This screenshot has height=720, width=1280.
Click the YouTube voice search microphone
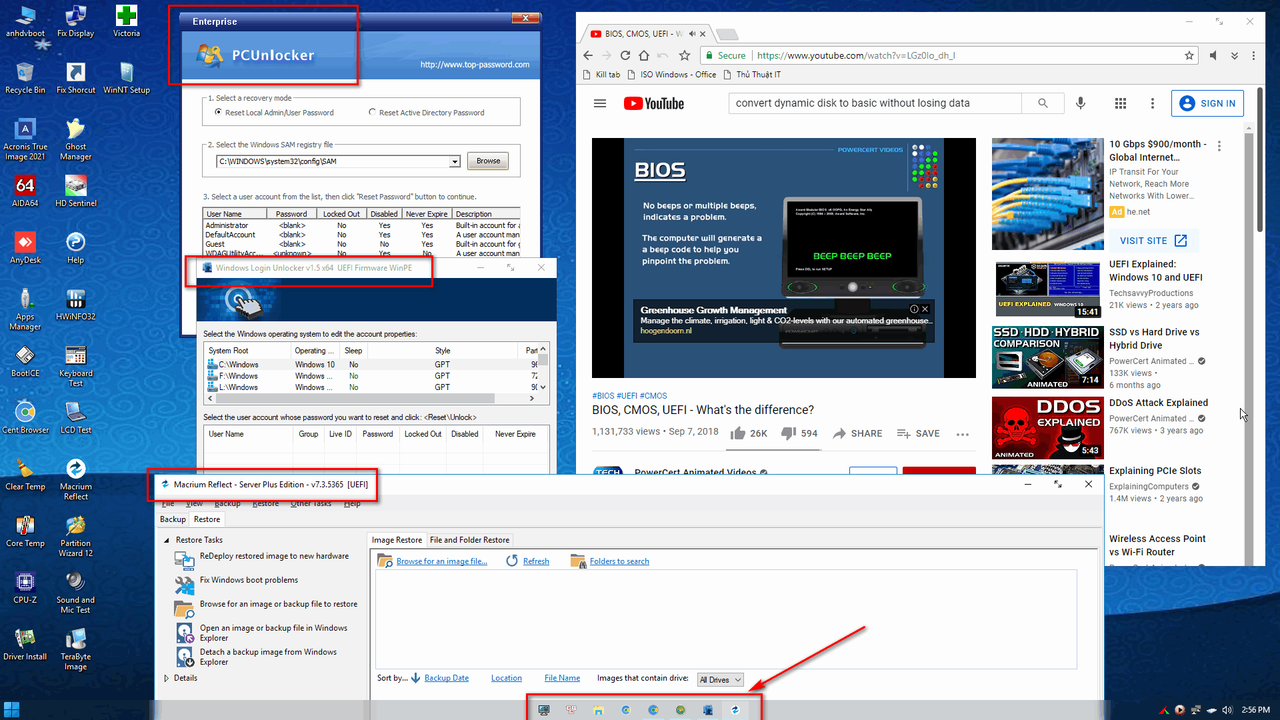point(1081,103)
